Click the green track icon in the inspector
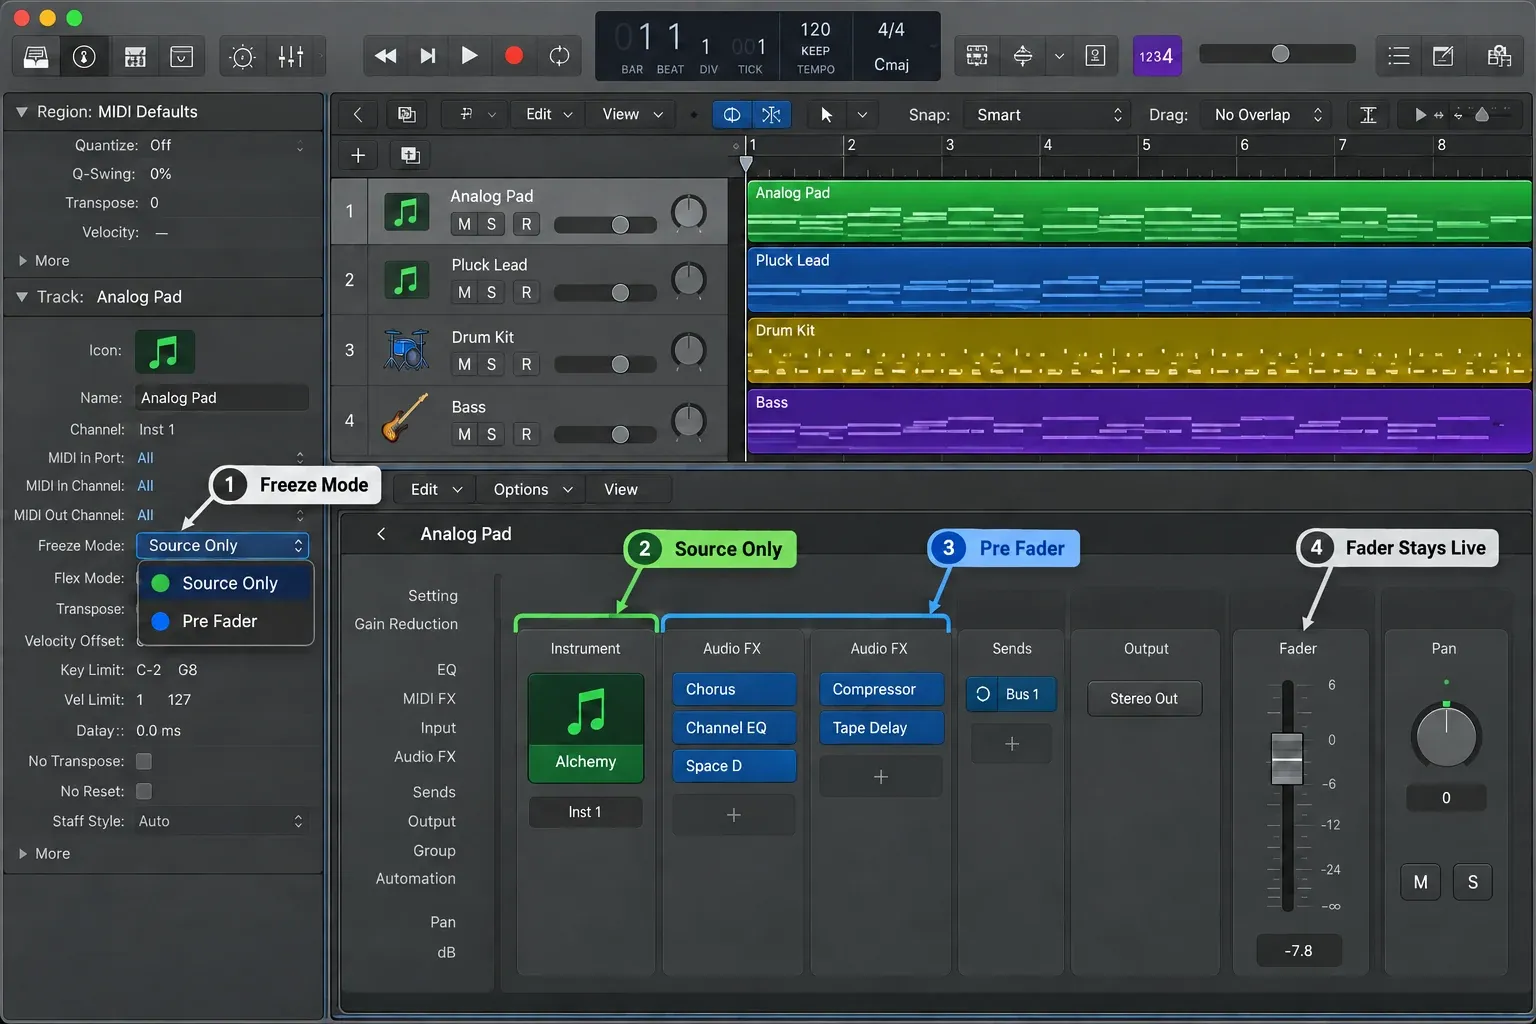Screen dimensions: 1536x1024 tap(164, 351)
